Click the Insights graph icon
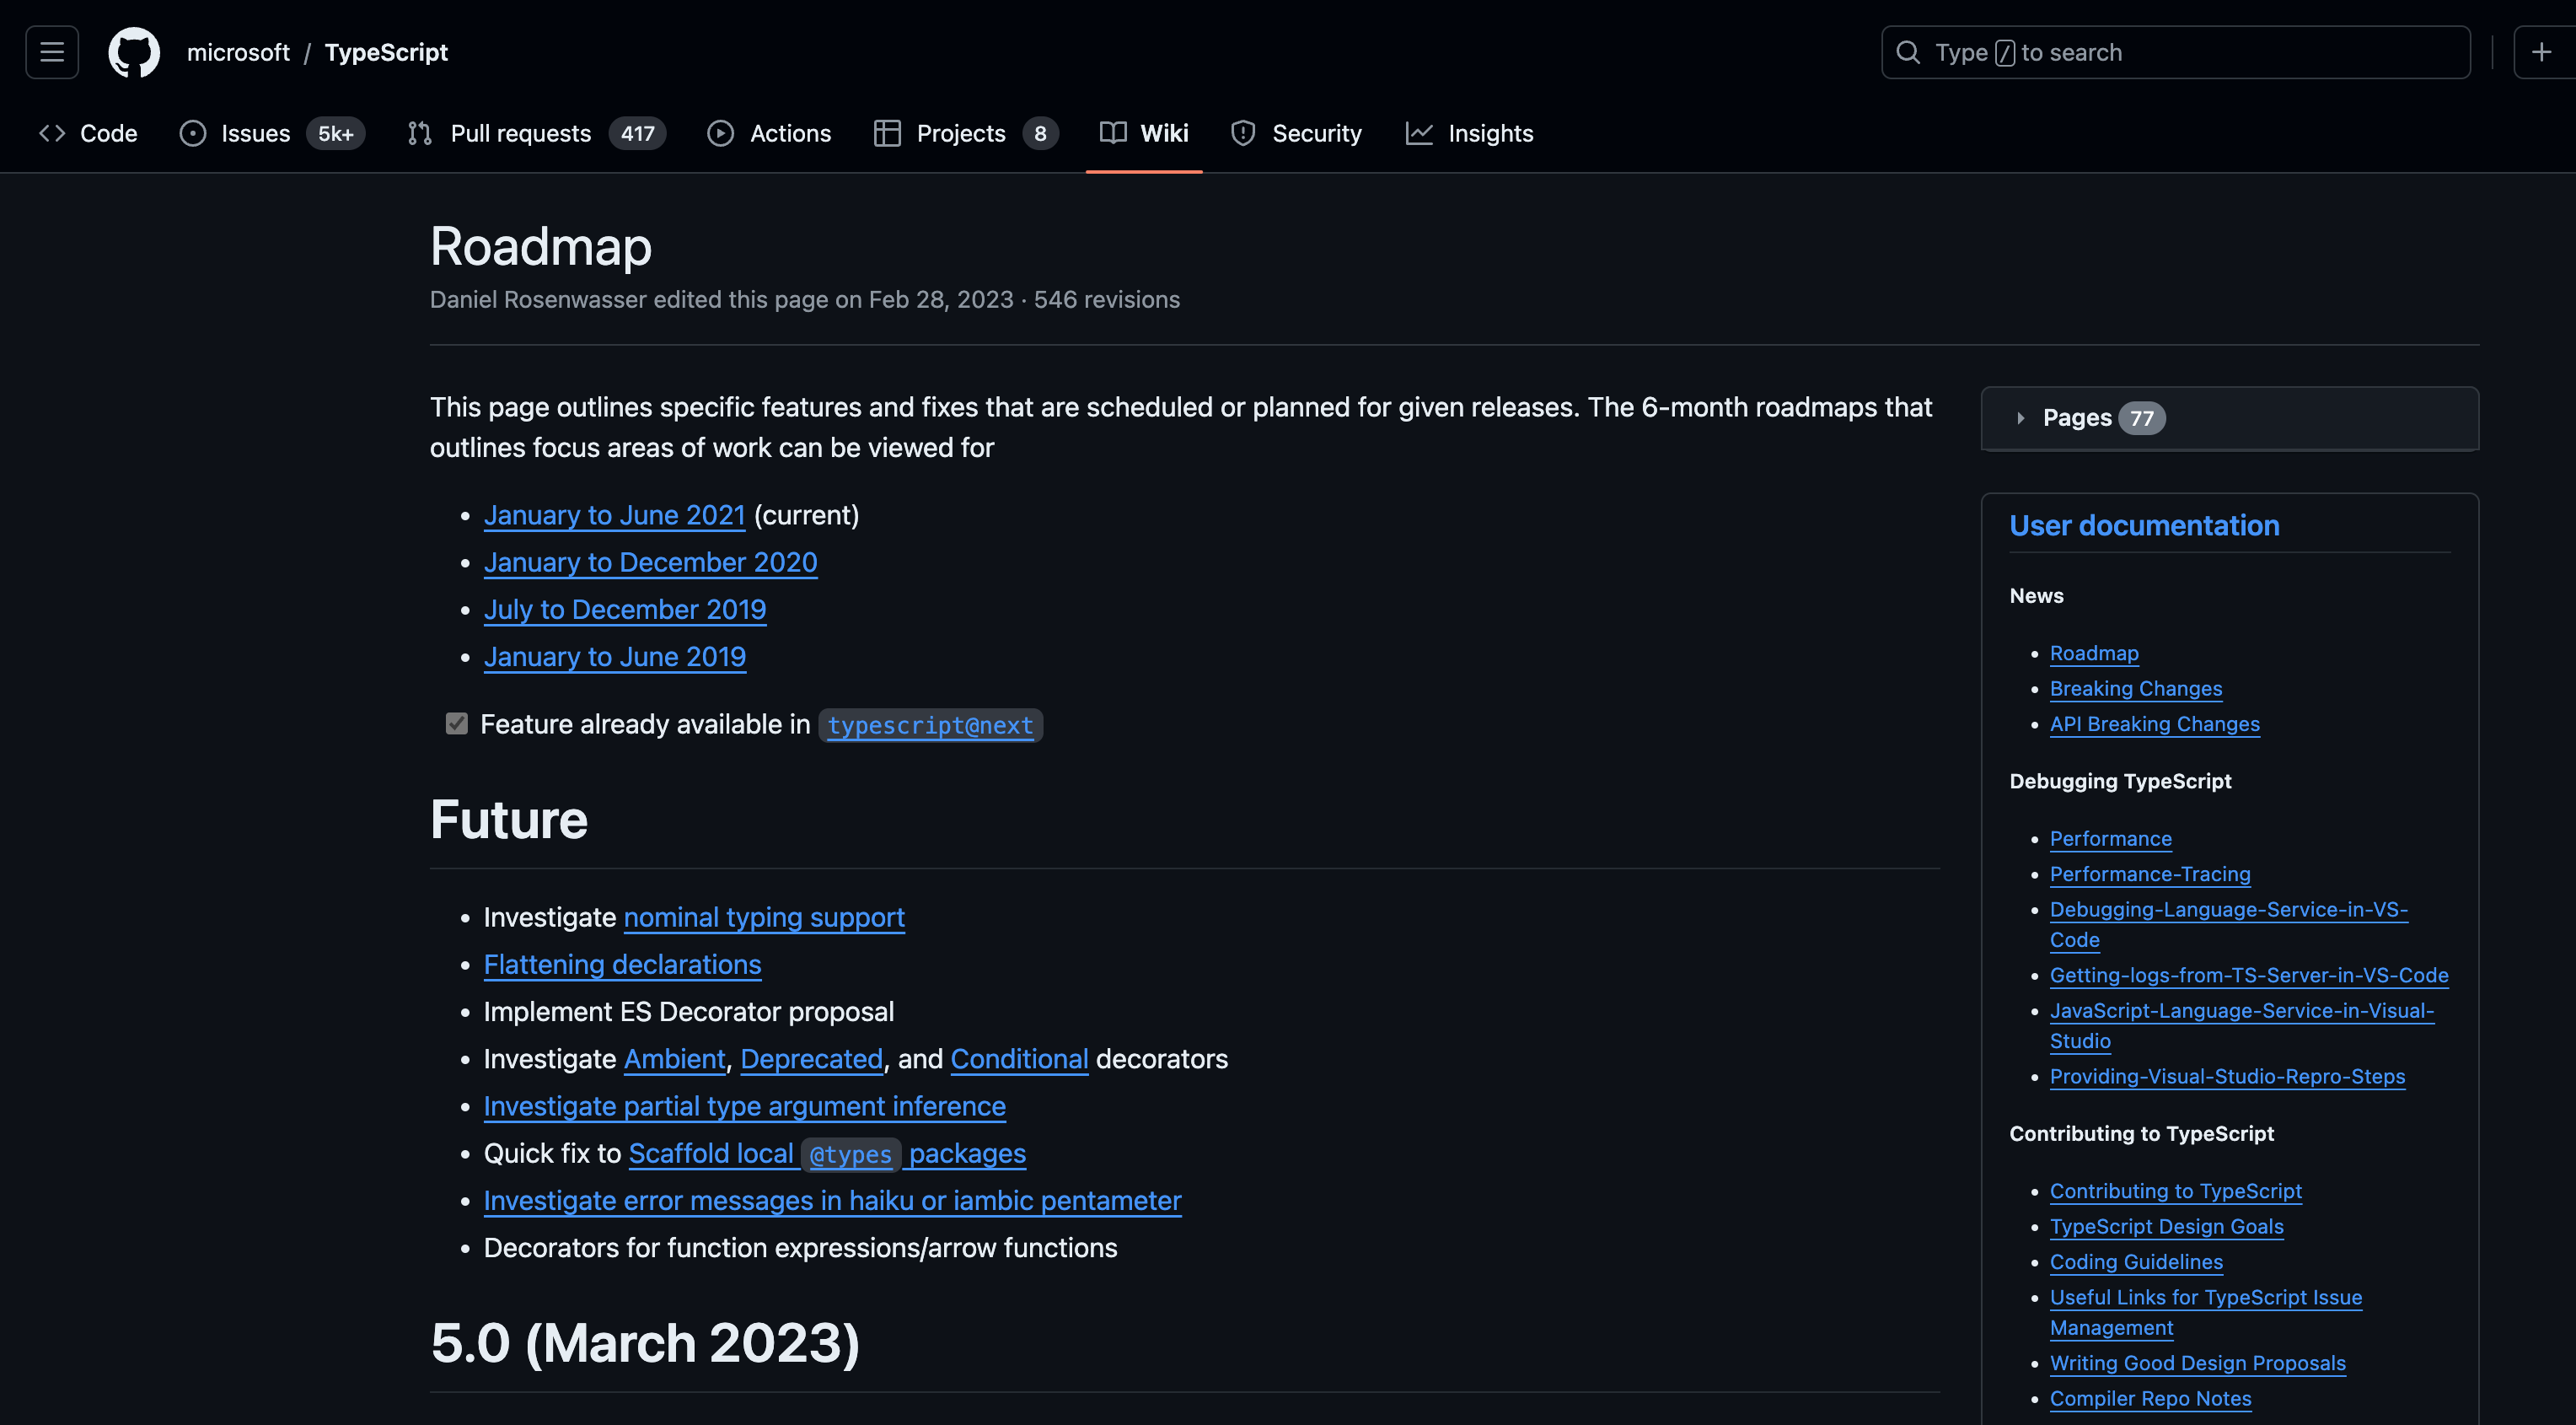2576x1425 pixels. (x=1419, y=133)
